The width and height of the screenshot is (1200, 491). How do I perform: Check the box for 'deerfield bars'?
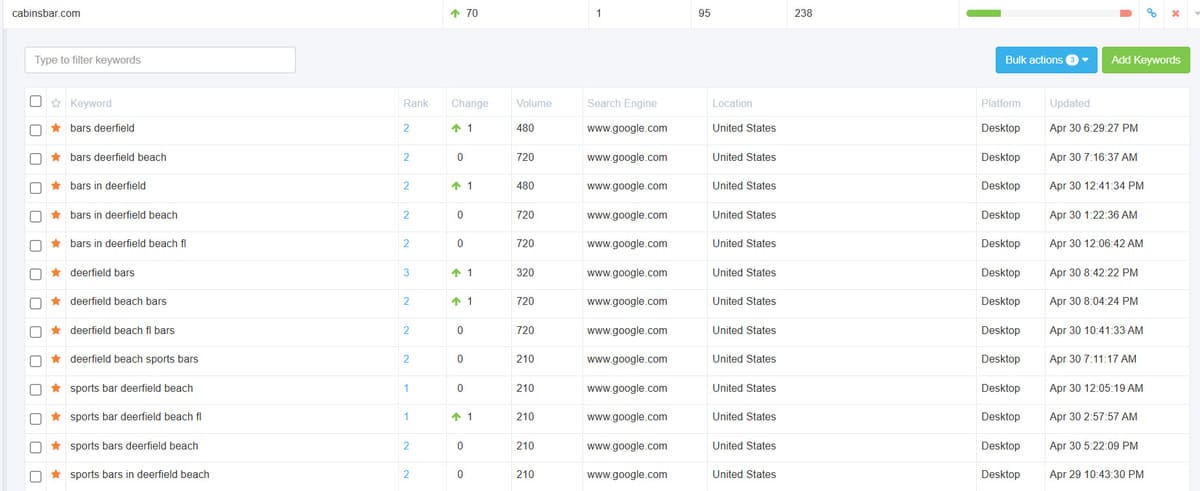click(x=36, y=273)
